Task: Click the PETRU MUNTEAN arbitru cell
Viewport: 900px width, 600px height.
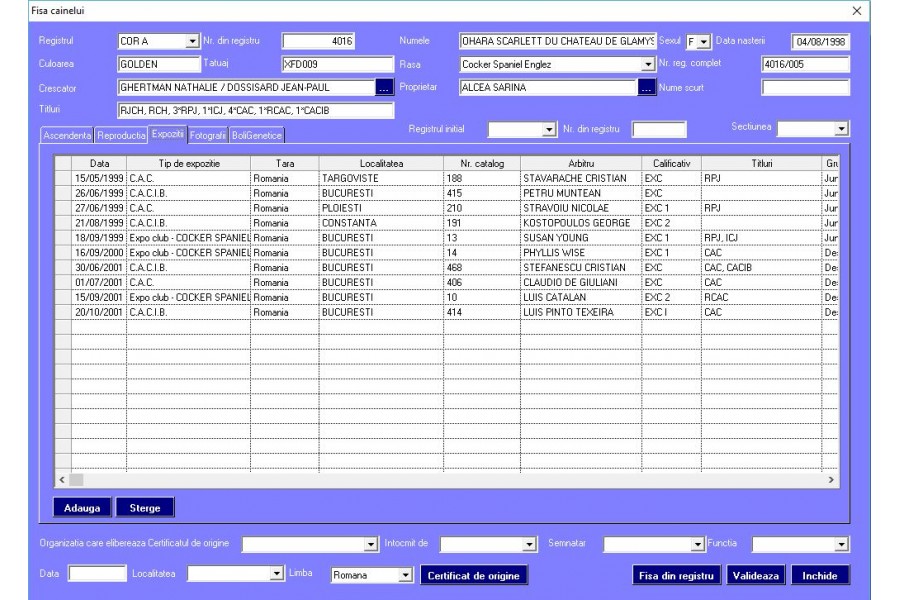Action: coord(581,193)
